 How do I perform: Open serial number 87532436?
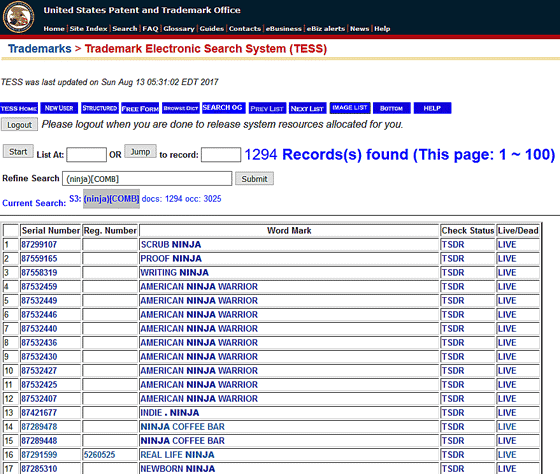[x=39, y=343]
